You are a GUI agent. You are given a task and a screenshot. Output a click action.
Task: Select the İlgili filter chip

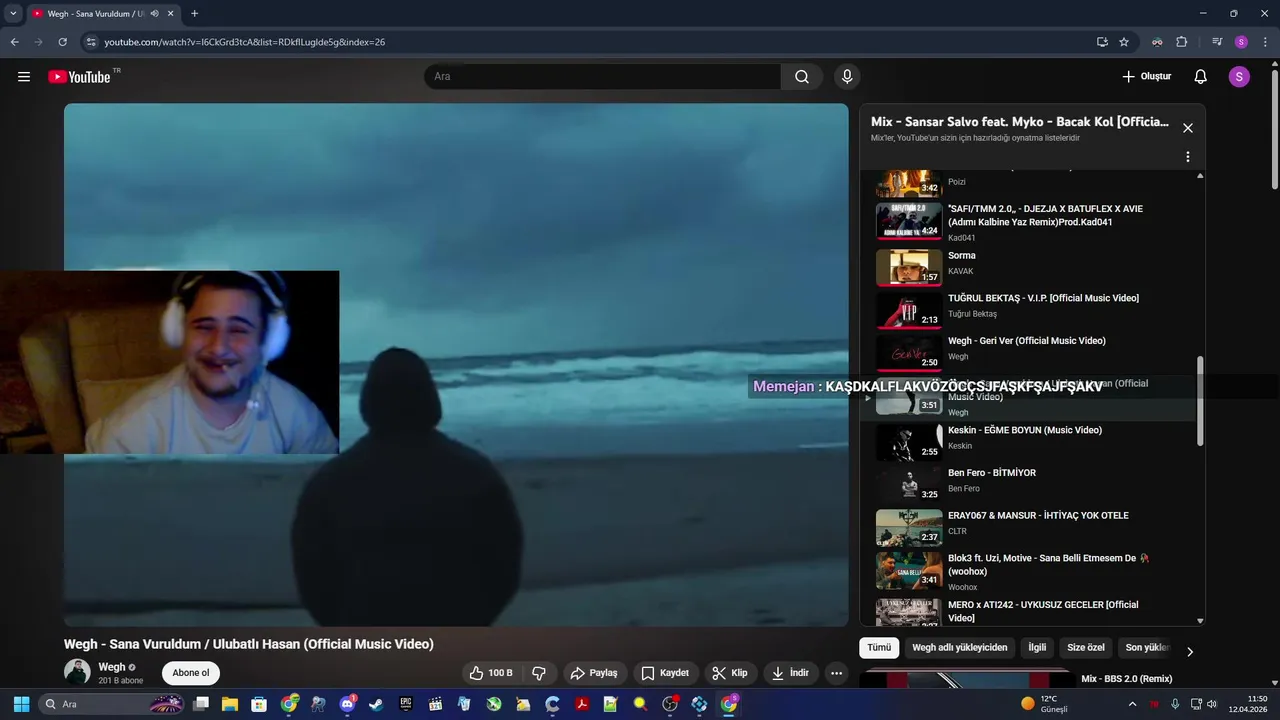coord(1037,648)
